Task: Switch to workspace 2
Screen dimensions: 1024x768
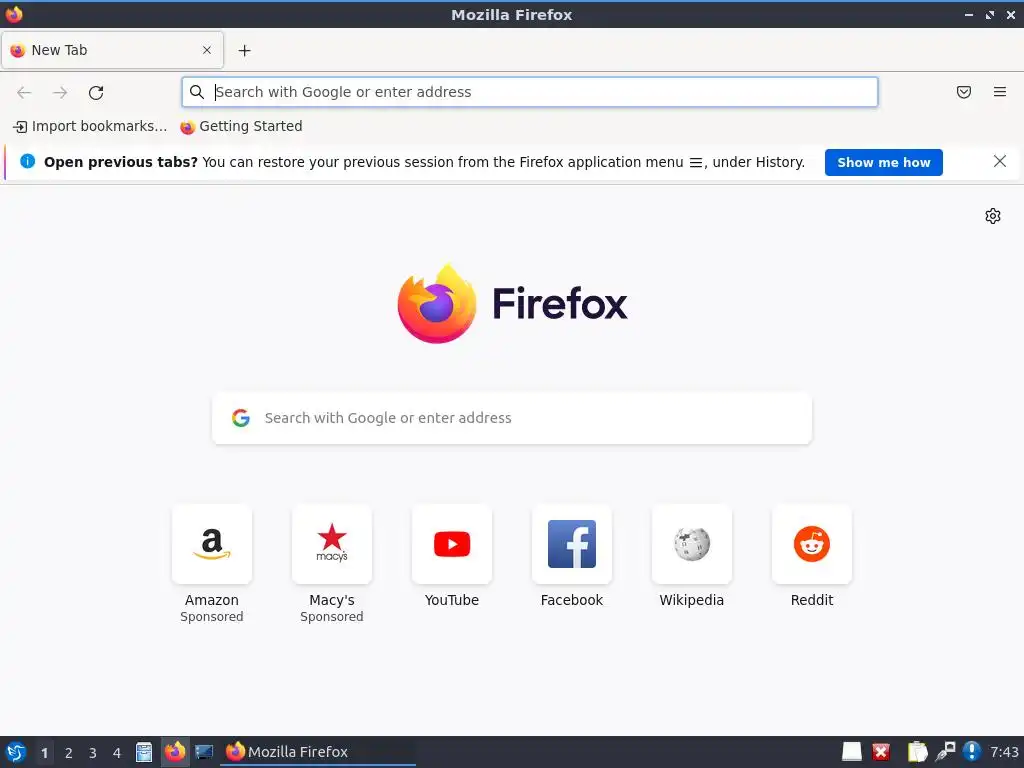Action: click(69, 753)
